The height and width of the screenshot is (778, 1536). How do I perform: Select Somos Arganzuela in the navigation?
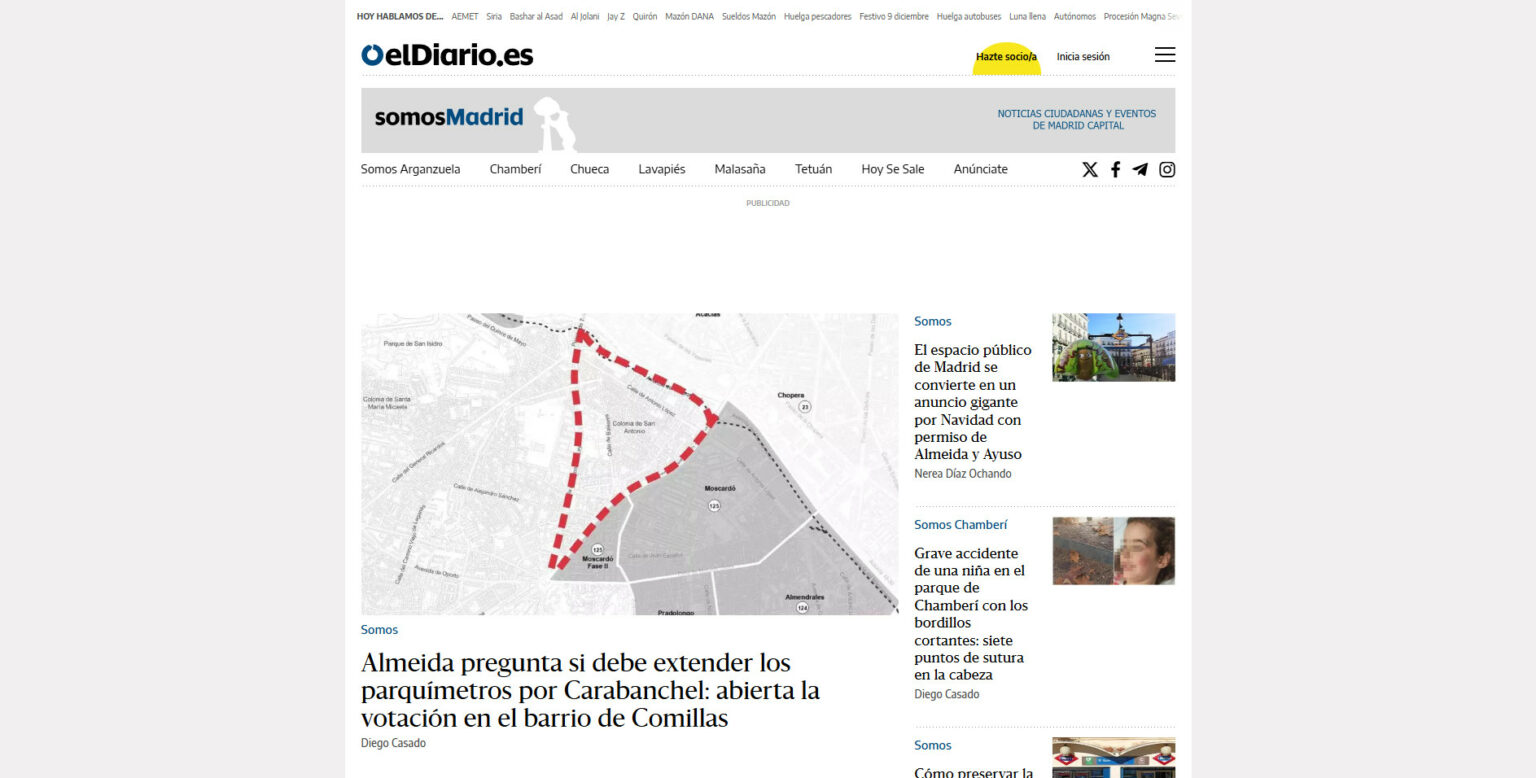(410, 169)
